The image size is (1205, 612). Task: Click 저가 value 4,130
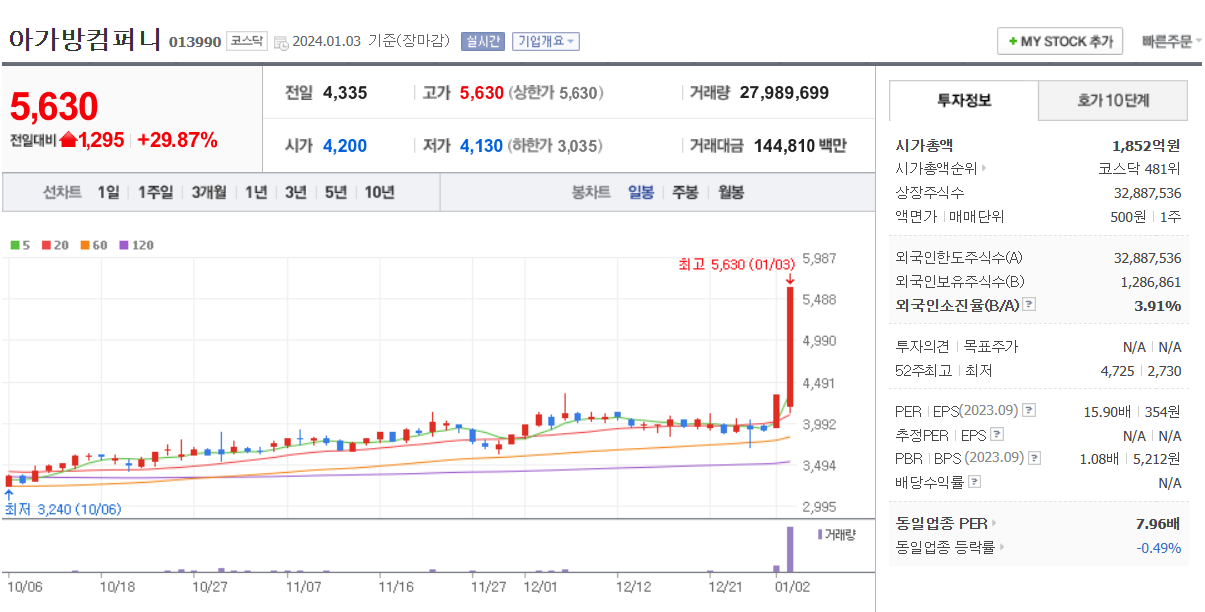coord(481,145)
